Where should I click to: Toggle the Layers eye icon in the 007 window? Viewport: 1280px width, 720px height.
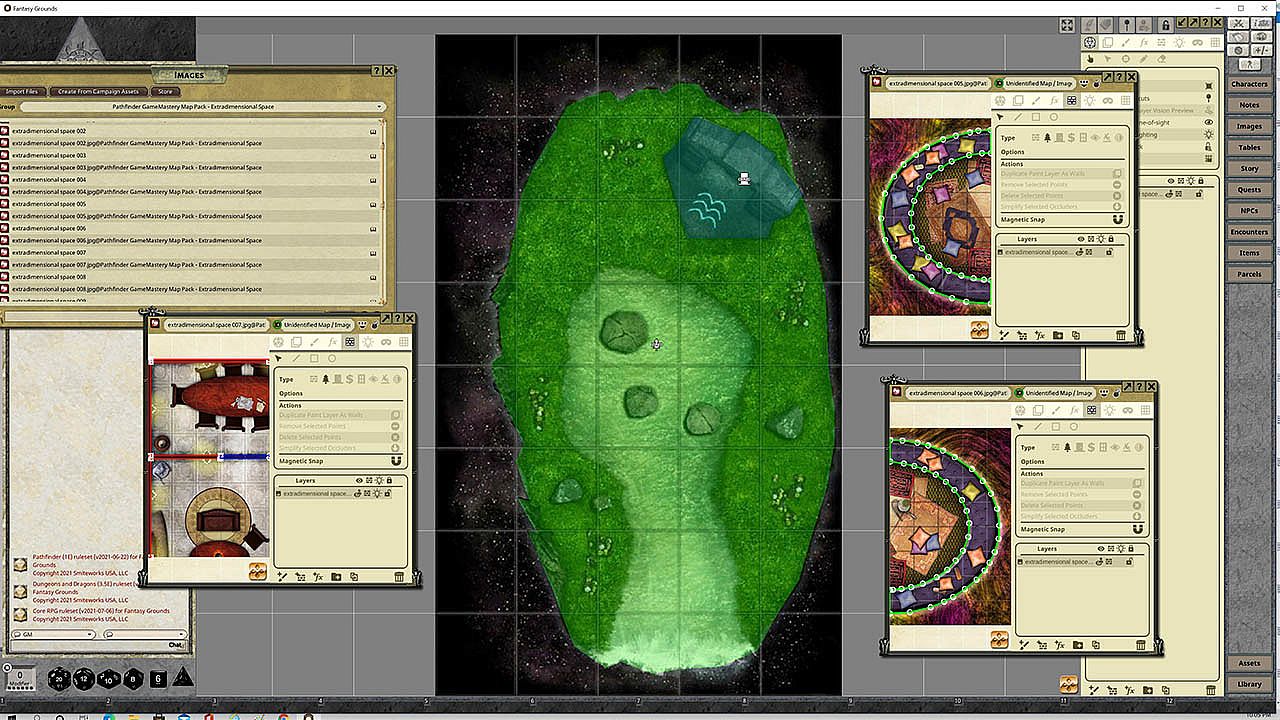(x=359, y=480)
